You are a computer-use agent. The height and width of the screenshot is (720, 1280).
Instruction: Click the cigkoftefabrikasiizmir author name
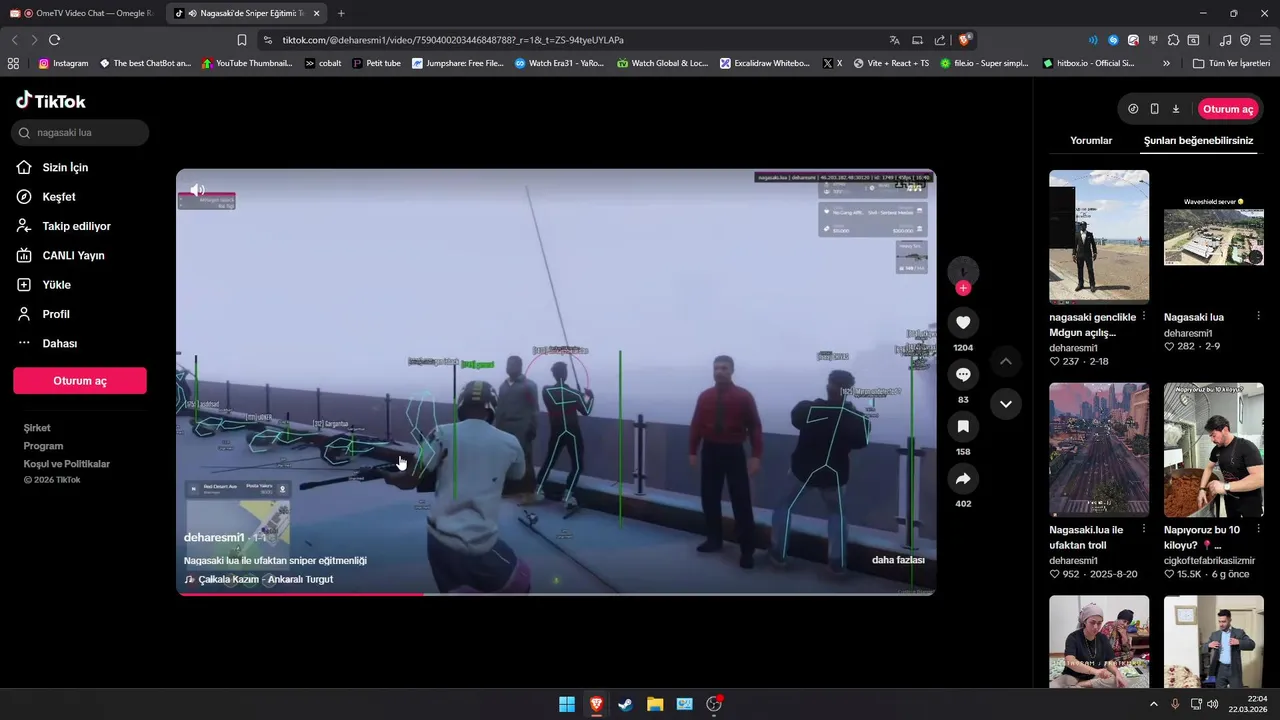1209,560
